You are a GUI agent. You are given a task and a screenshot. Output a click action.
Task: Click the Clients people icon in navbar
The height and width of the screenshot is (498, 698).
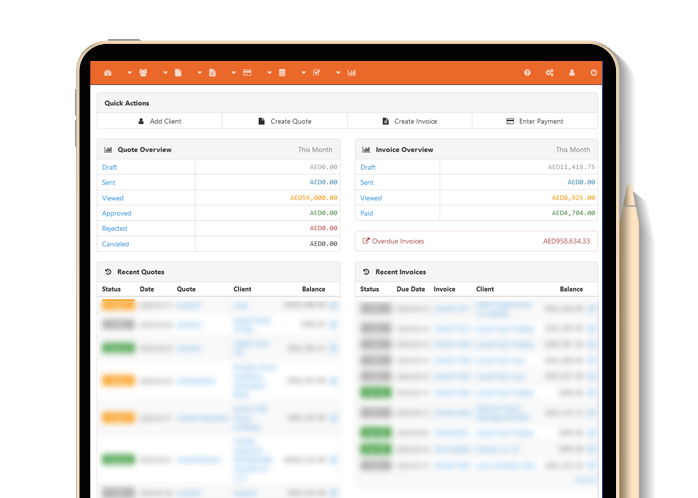143,73
